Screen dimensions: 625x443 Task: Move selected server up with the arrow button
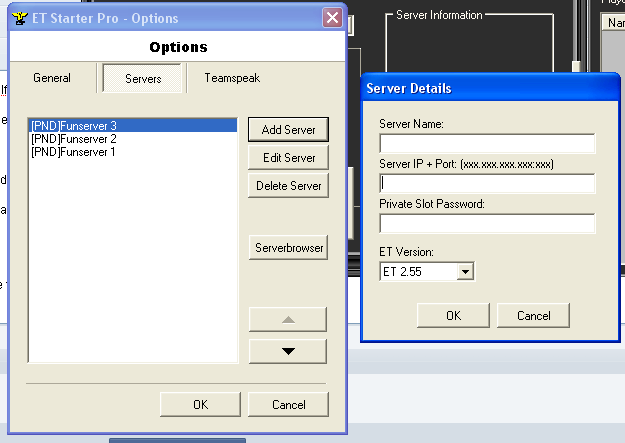coord(288,319)
